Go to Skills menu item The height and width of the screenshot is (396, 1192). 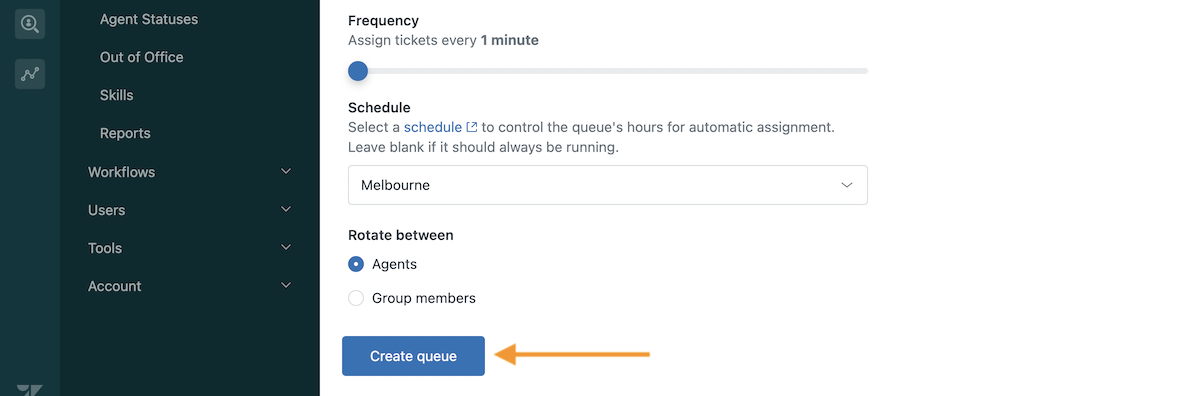[116, 95]
